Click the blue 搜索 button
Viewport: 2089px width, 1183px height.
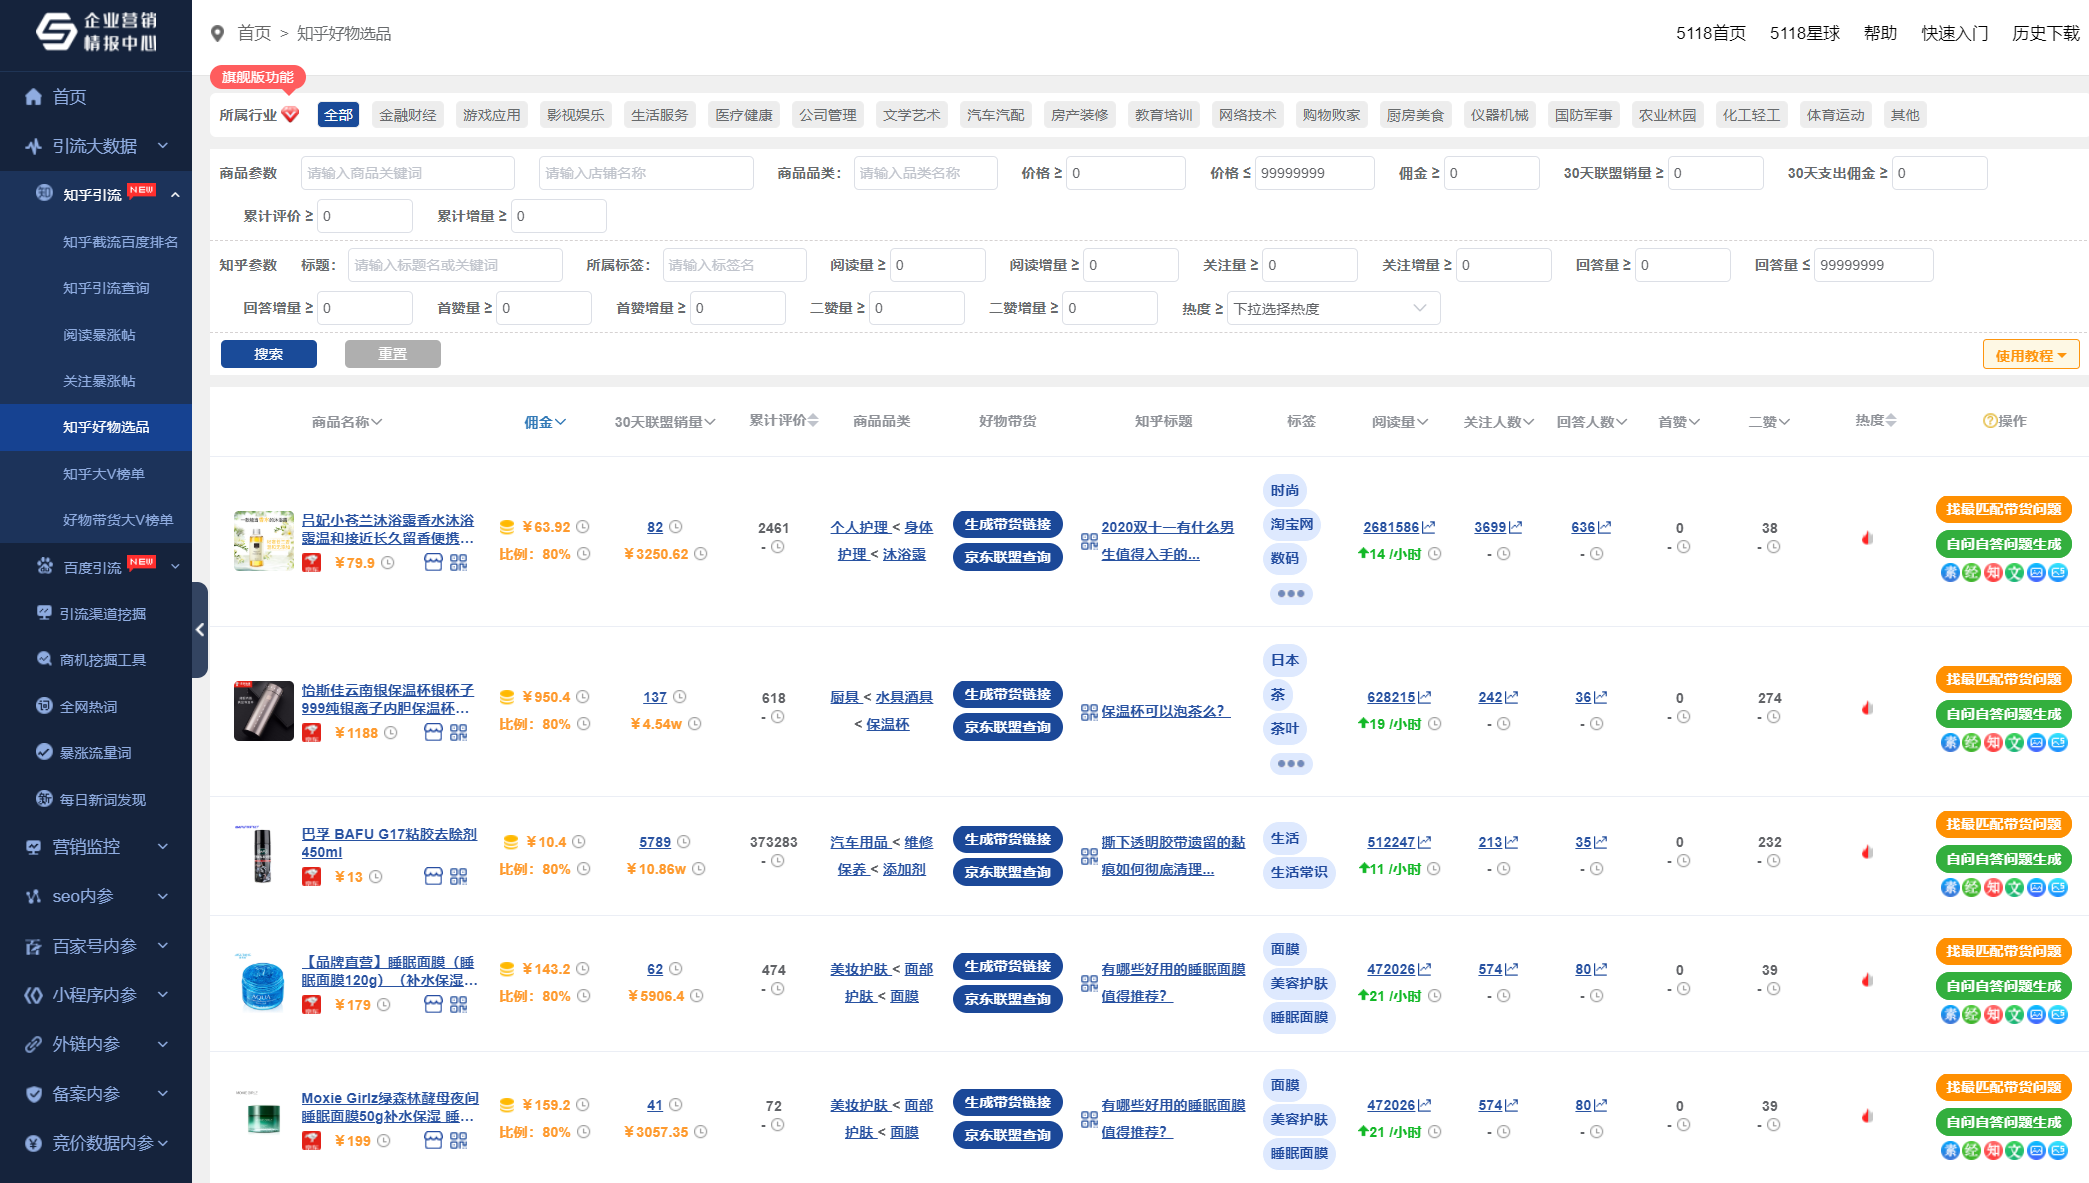click(269, 354)
